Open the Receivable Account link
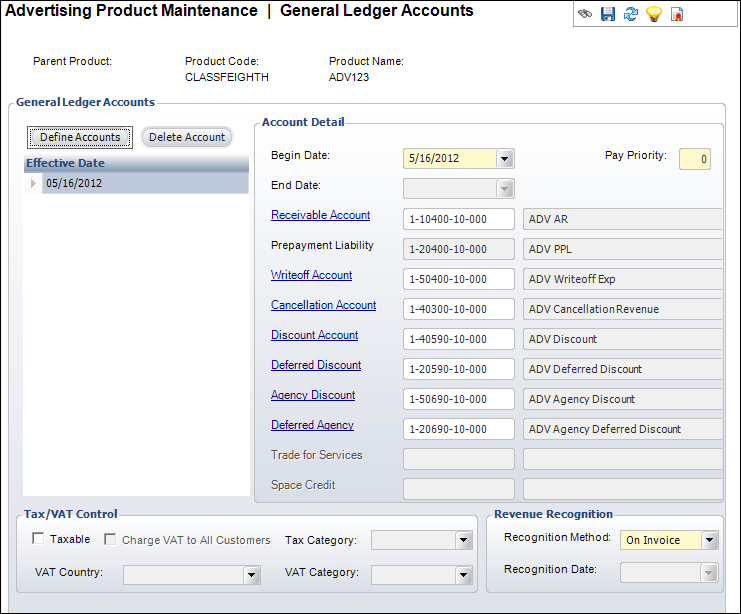741x614 pixels. pyautogui.click(x=320, y=215)
